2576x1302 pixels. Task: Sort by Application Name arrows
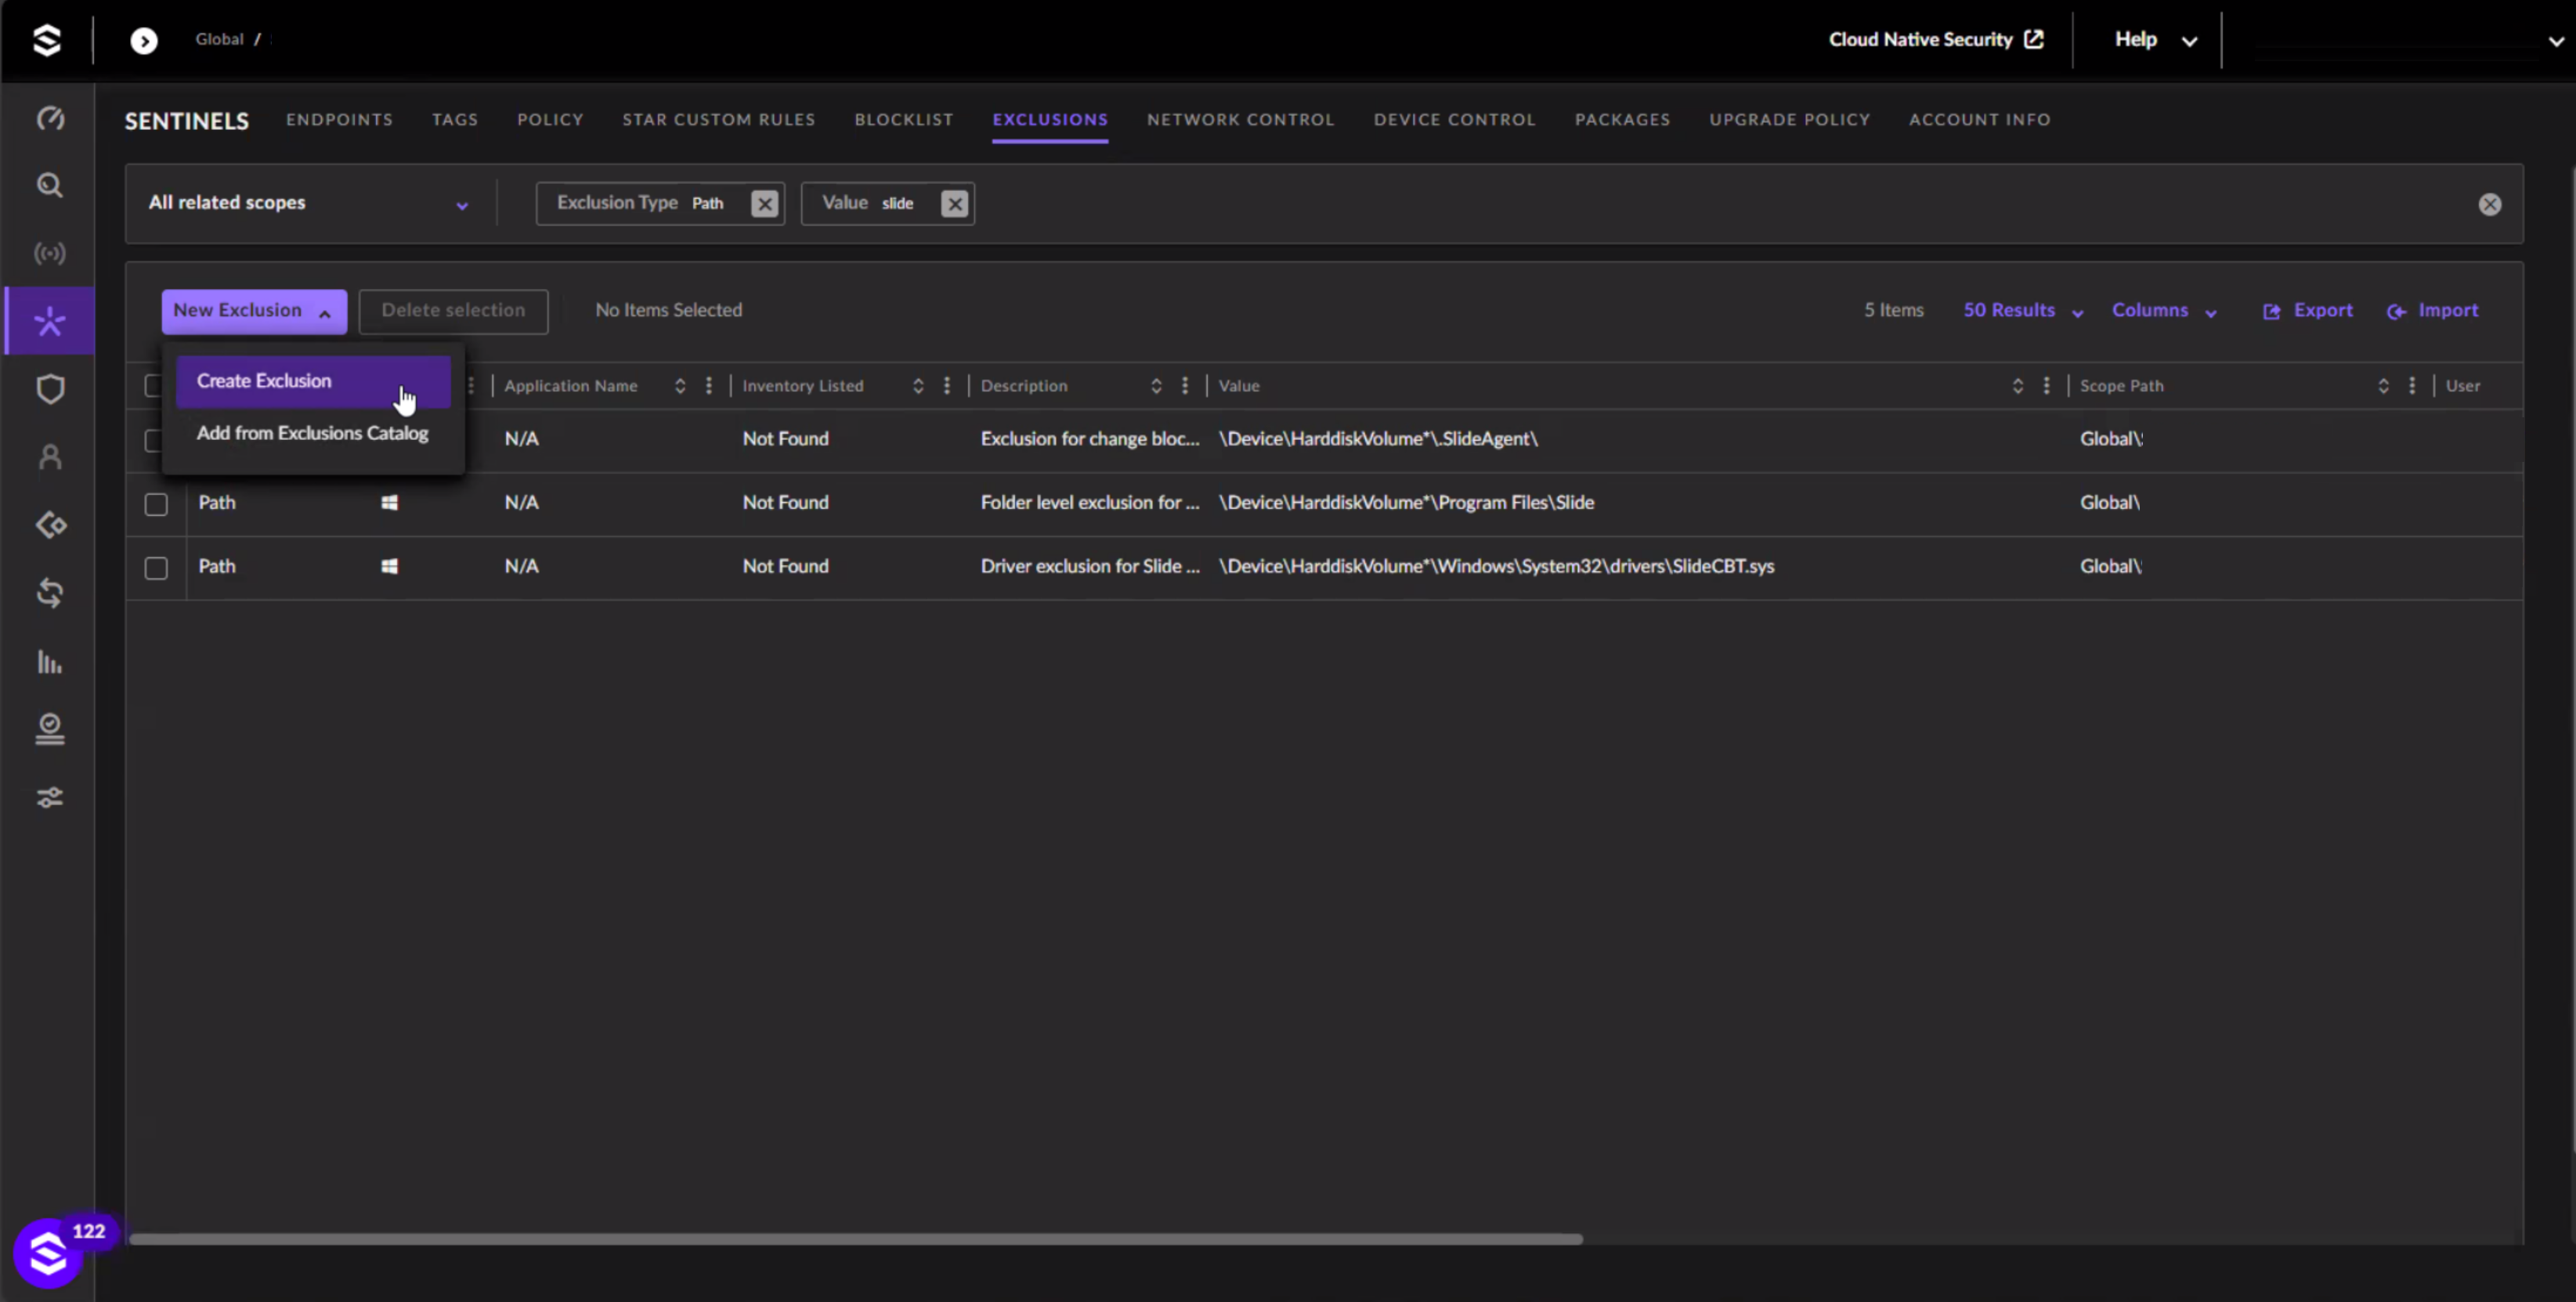(x=680, y=386)
